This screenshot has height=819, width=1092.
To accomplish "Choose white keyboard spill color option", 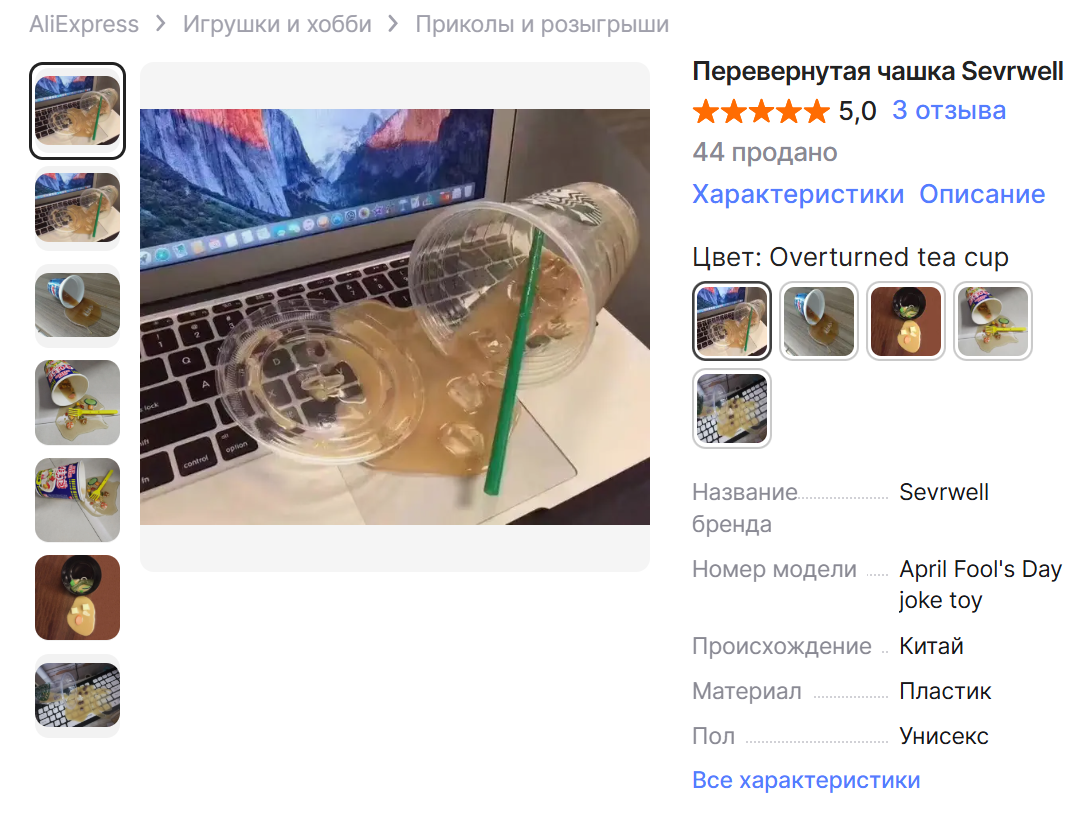I will 732,408.
